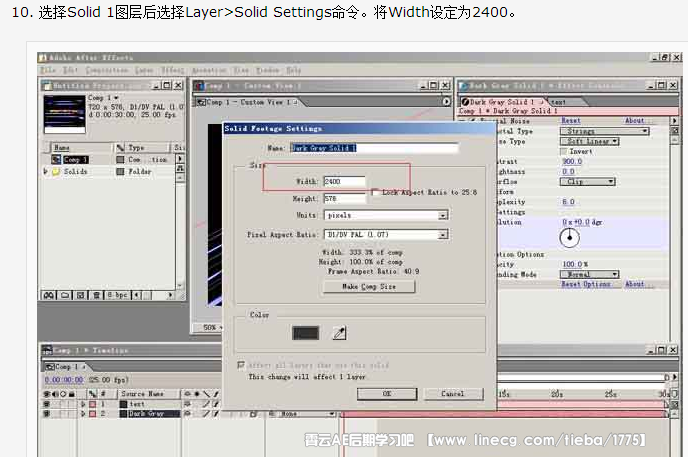This screenshot has width=688, height=457.
Task: Open the Units dropdown showing pixels
Action: pyautogui.click(x=386, y=215)
